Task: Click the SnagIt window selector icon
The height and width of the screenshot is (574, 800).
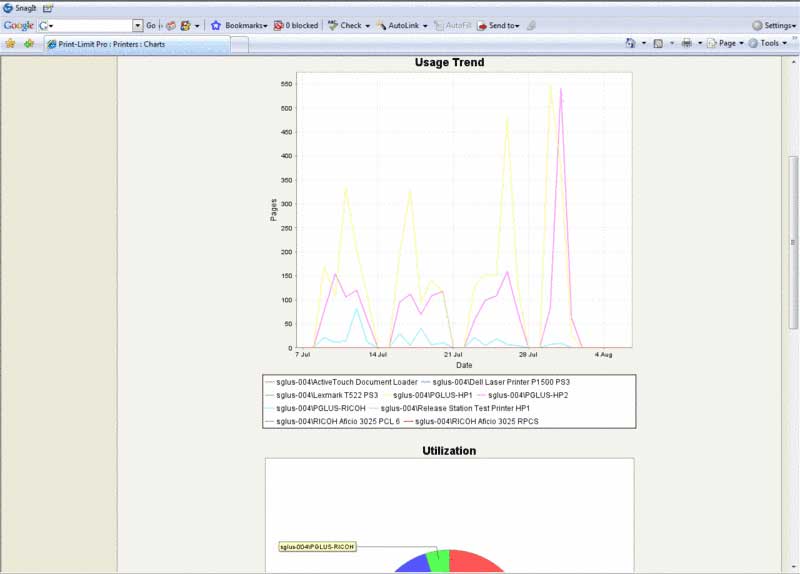Action: (x=47, y=7)
